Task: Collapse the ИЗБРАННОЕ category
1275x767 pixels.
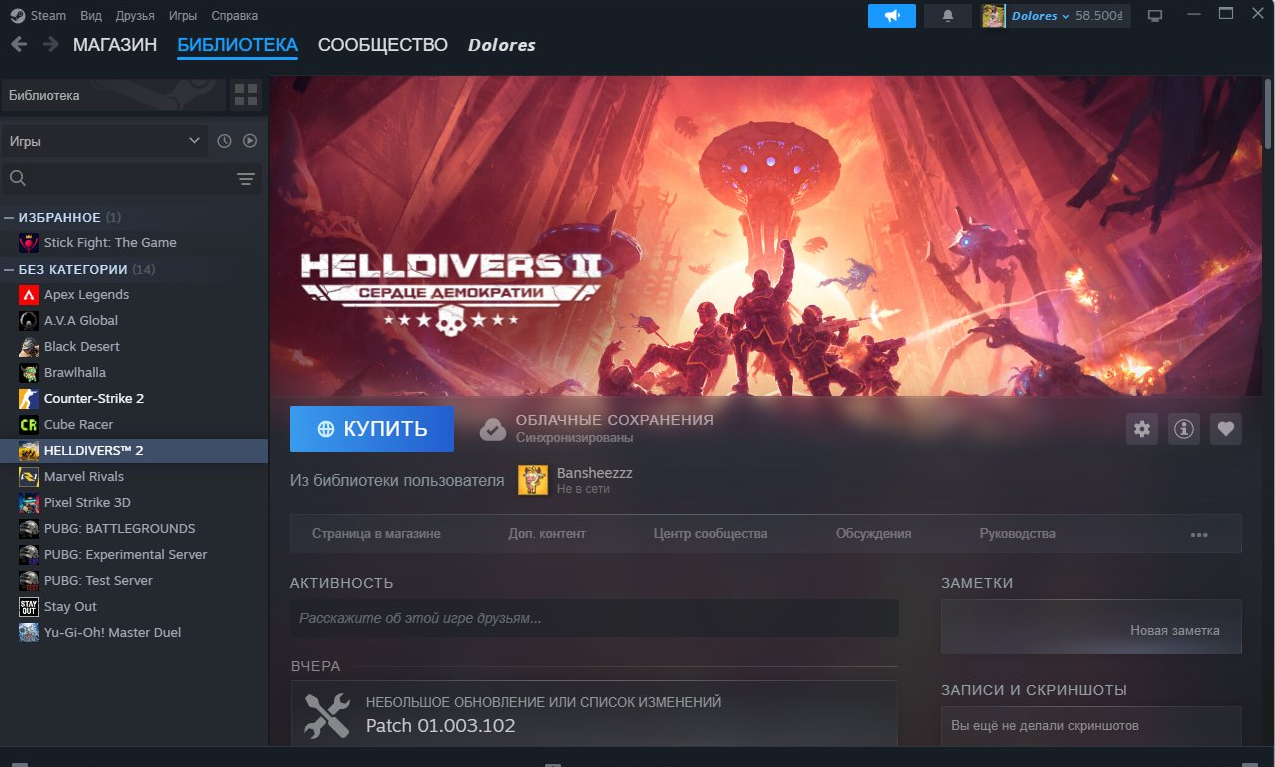Action: point(9,218)
